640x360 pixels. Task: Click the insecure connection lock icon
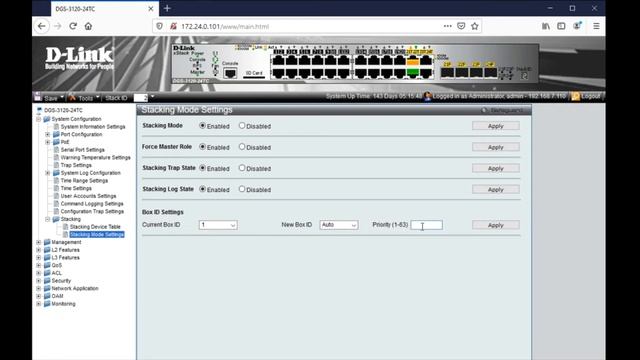173,26
